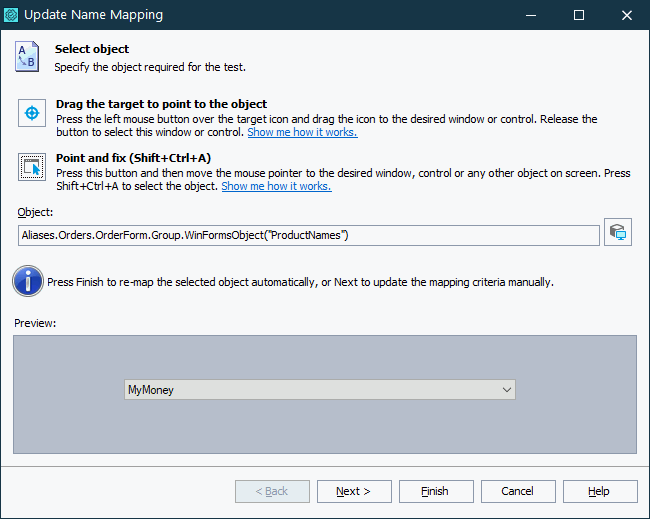Go to Next wizard step
The width and height of the screenshot is (650, 519).
(354, 491)
